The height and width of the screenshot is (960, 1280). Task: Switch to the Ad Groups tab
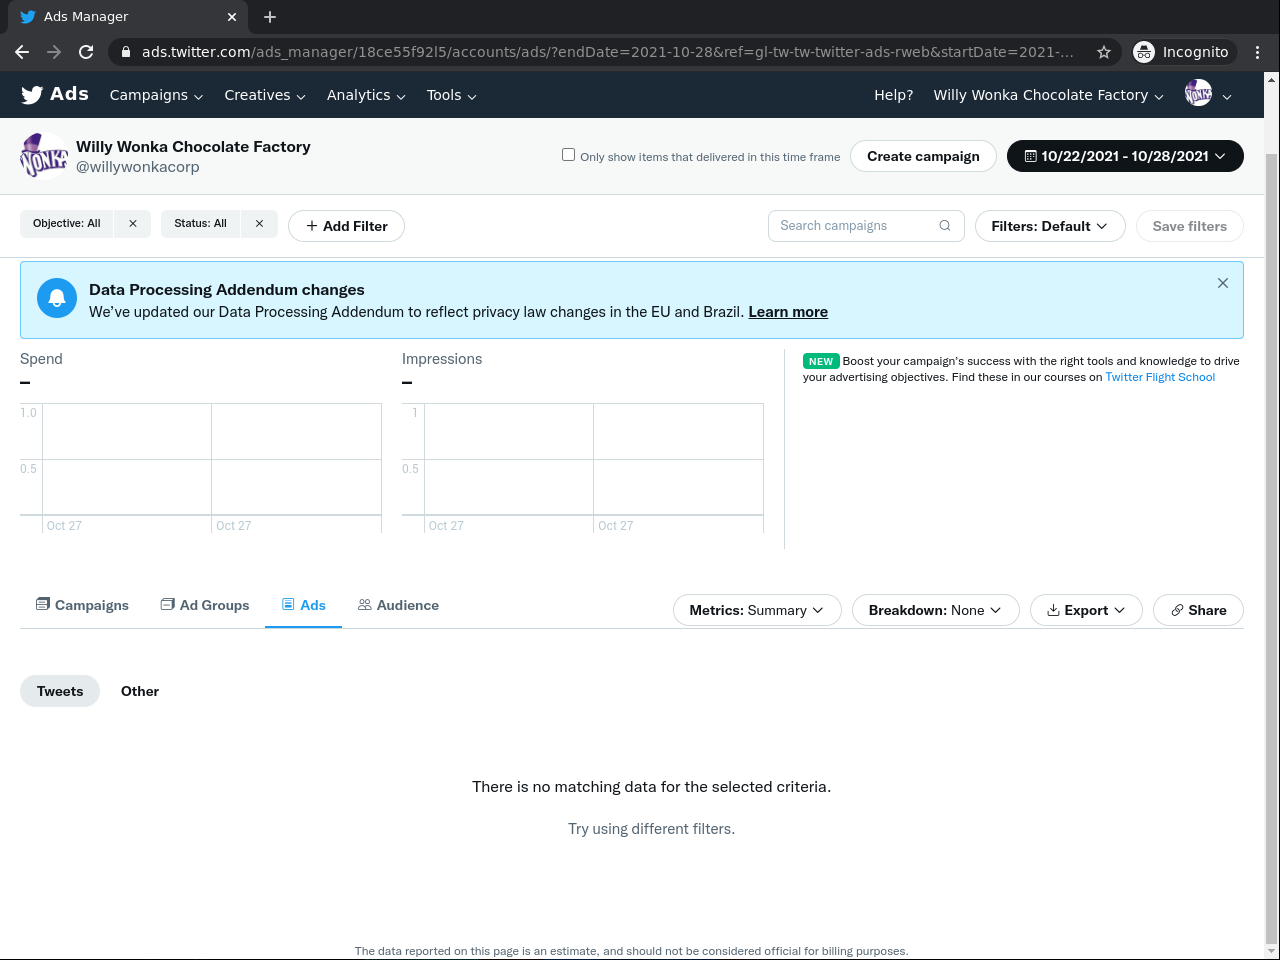pyautogui.click(x=205, y=605)
